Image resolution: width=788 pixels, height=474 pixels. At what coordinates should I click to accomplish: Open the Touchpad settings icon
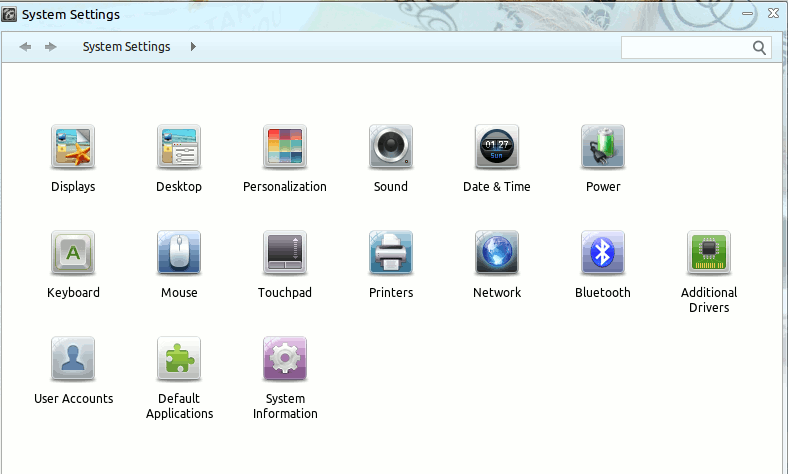click(285, 253)
